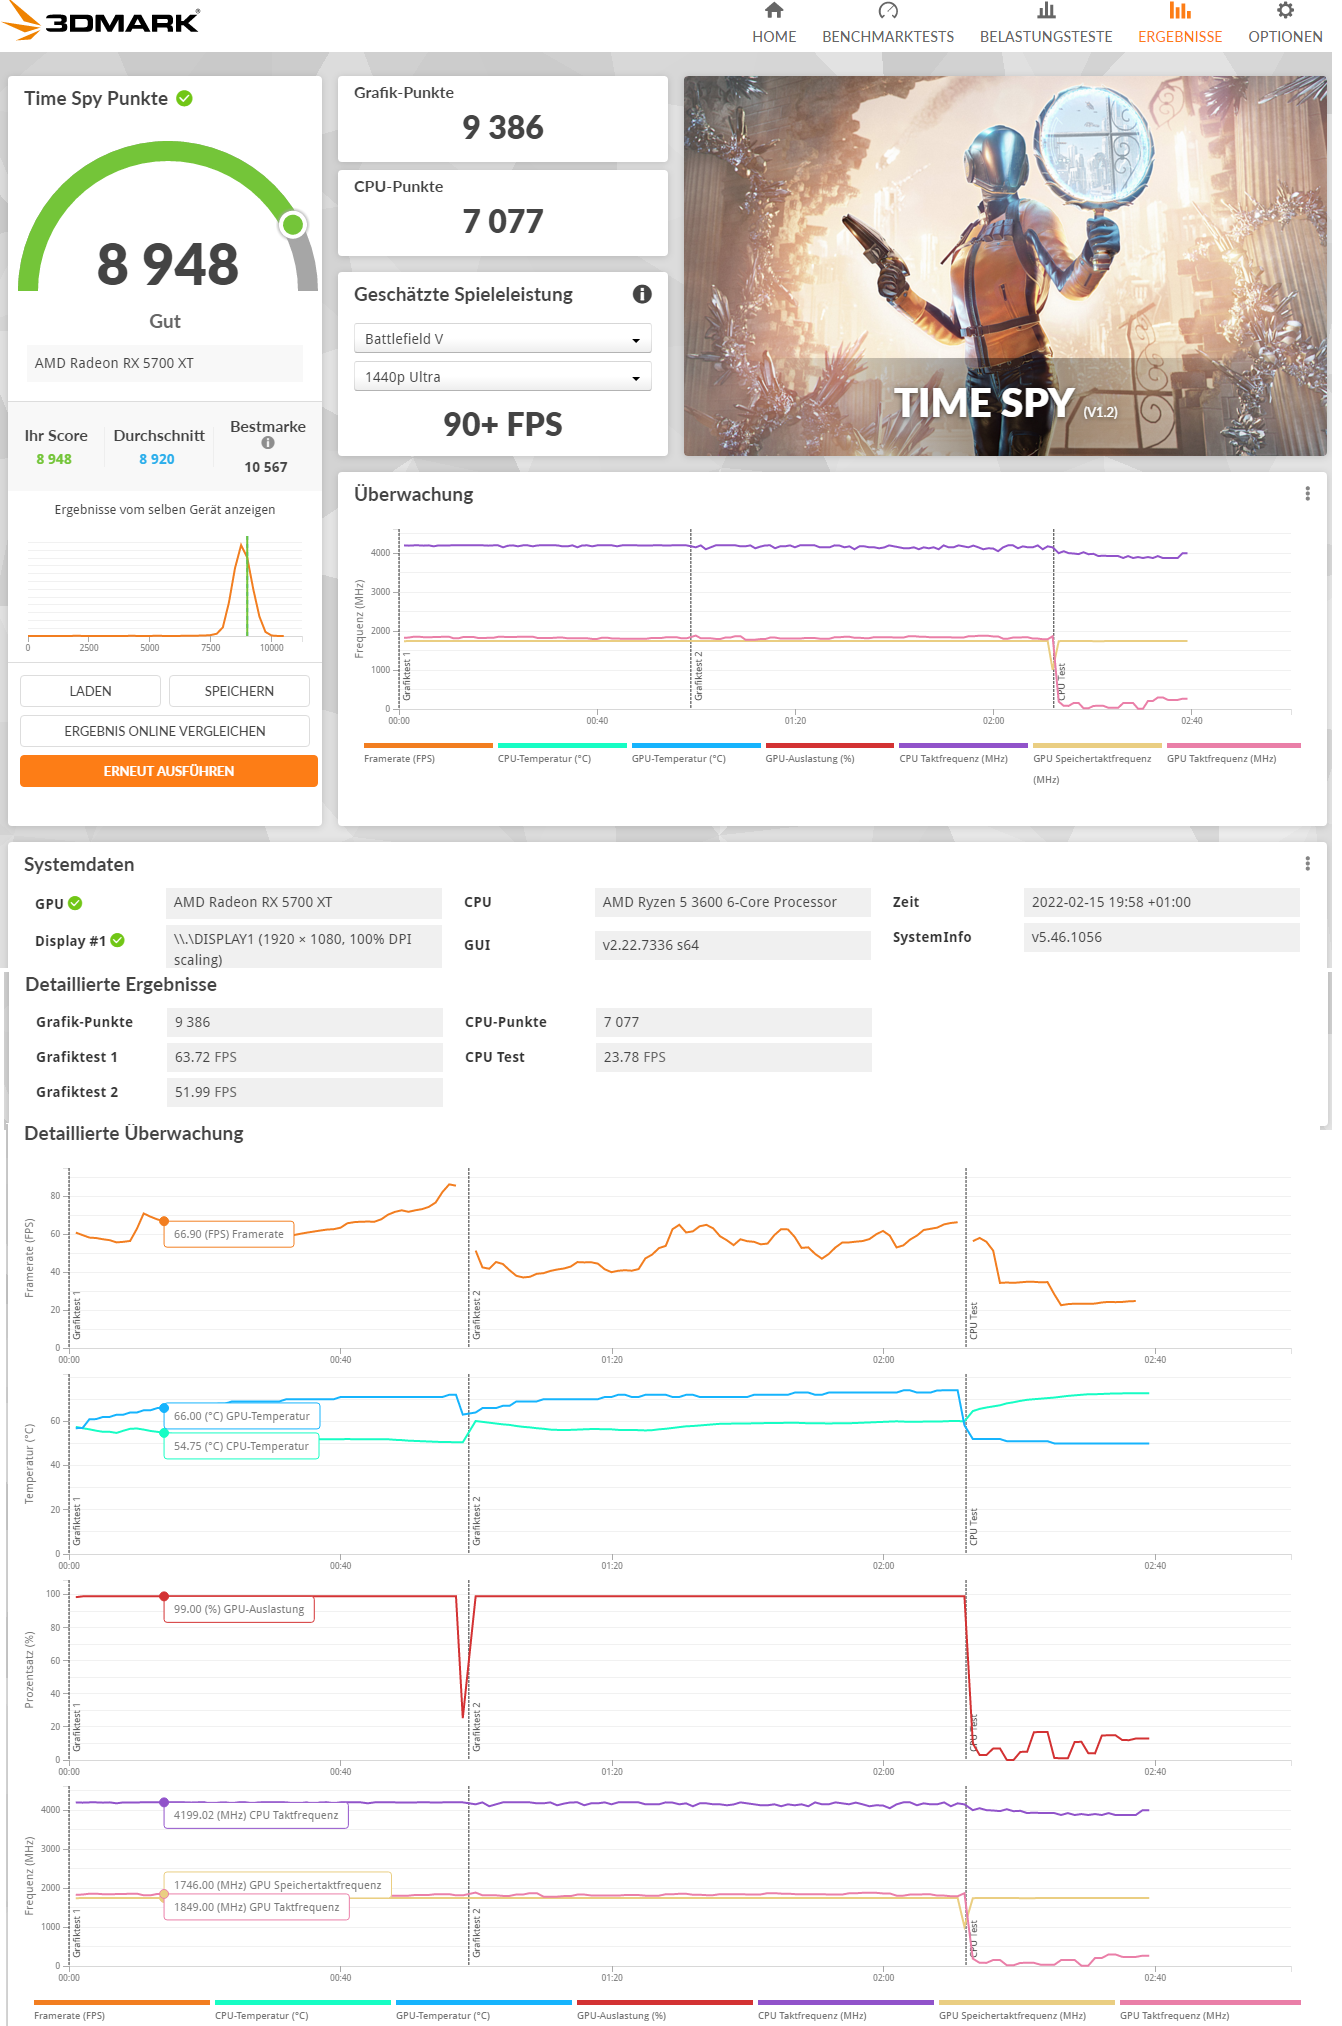
Task: Click the Zeit value 2022-02-15 19:58
Action: click(x=1162, y=902)
